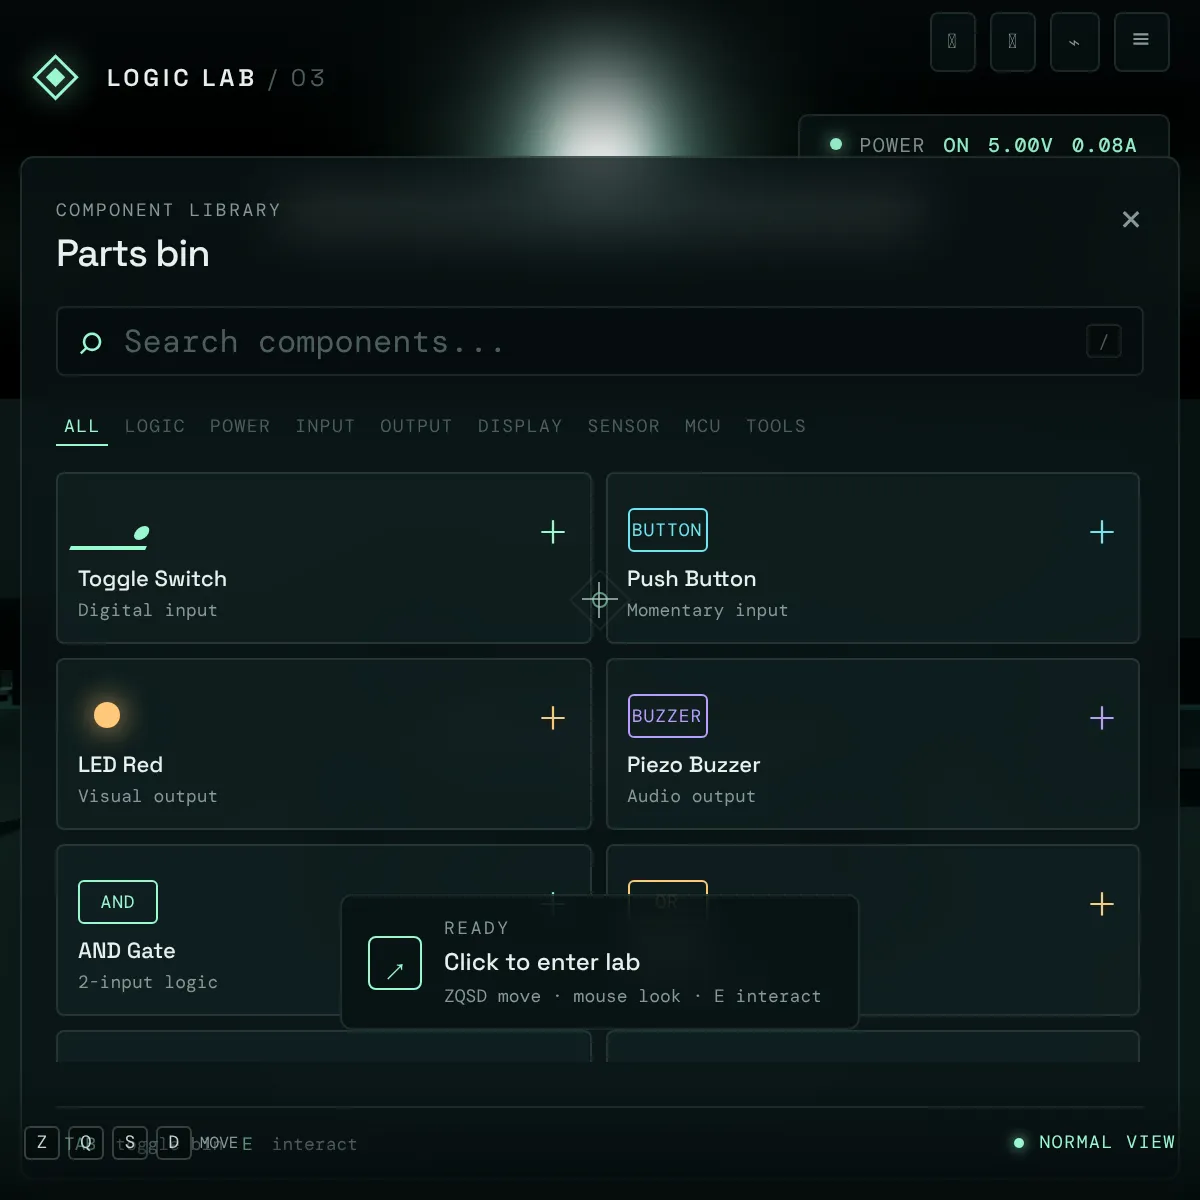The image size is (1200, 1200).
Task: Click the arrow icon in Ready prompt
Action: (x=395, y=963)
